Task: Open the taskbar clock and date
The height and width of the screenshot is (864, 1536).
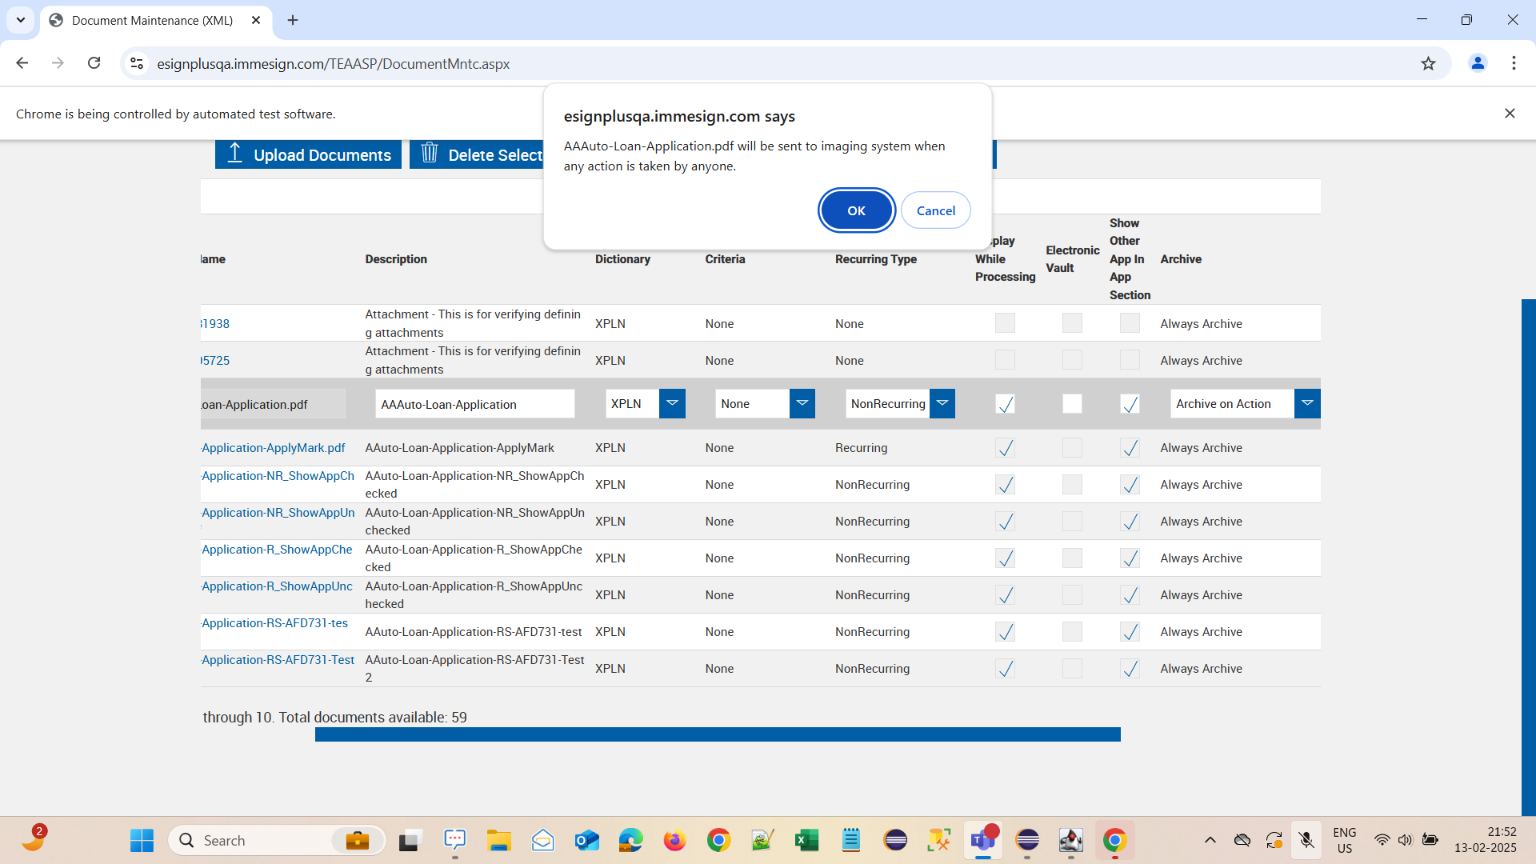Action: click(x=1485, y=840)
